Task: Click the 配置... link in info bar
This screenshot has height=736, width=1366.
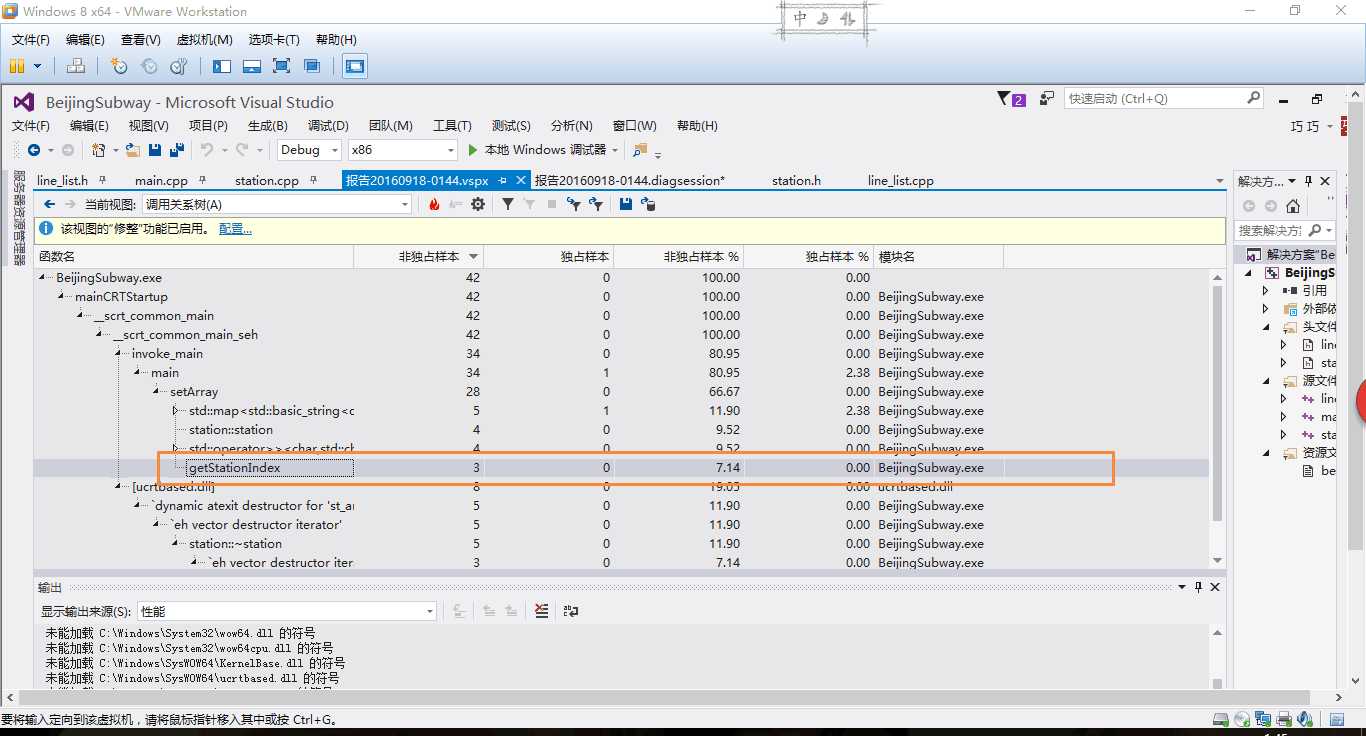Action: (235, 229)
